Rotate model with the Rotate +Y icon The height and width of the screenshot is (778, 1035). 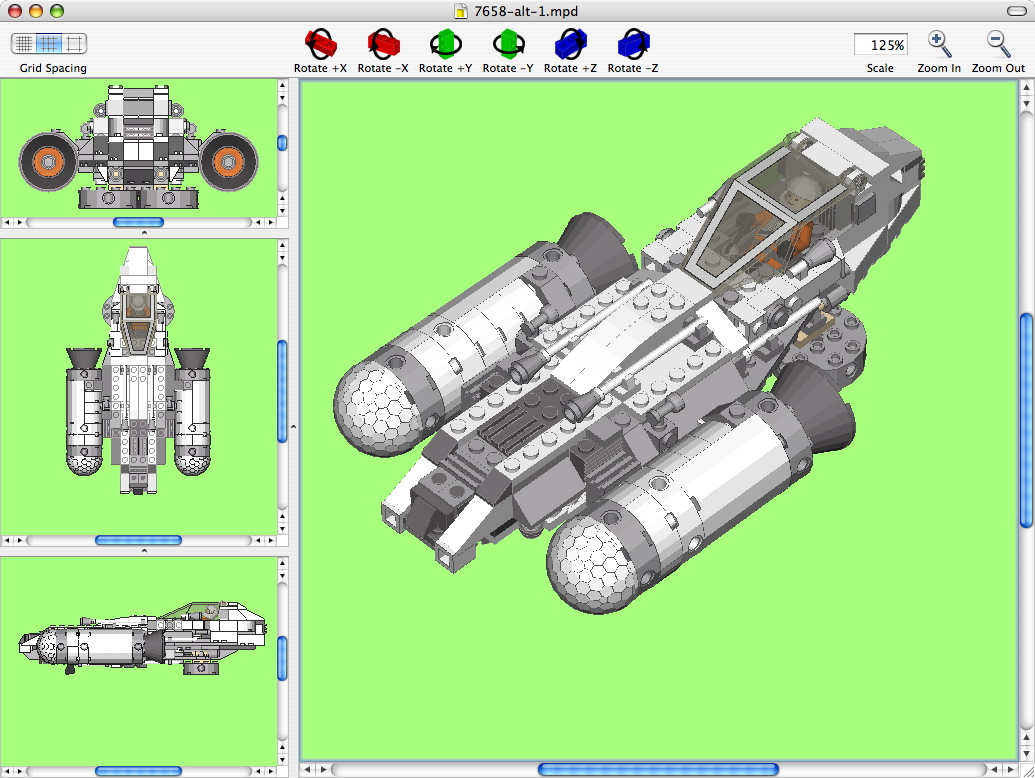(x=446, y=44)
